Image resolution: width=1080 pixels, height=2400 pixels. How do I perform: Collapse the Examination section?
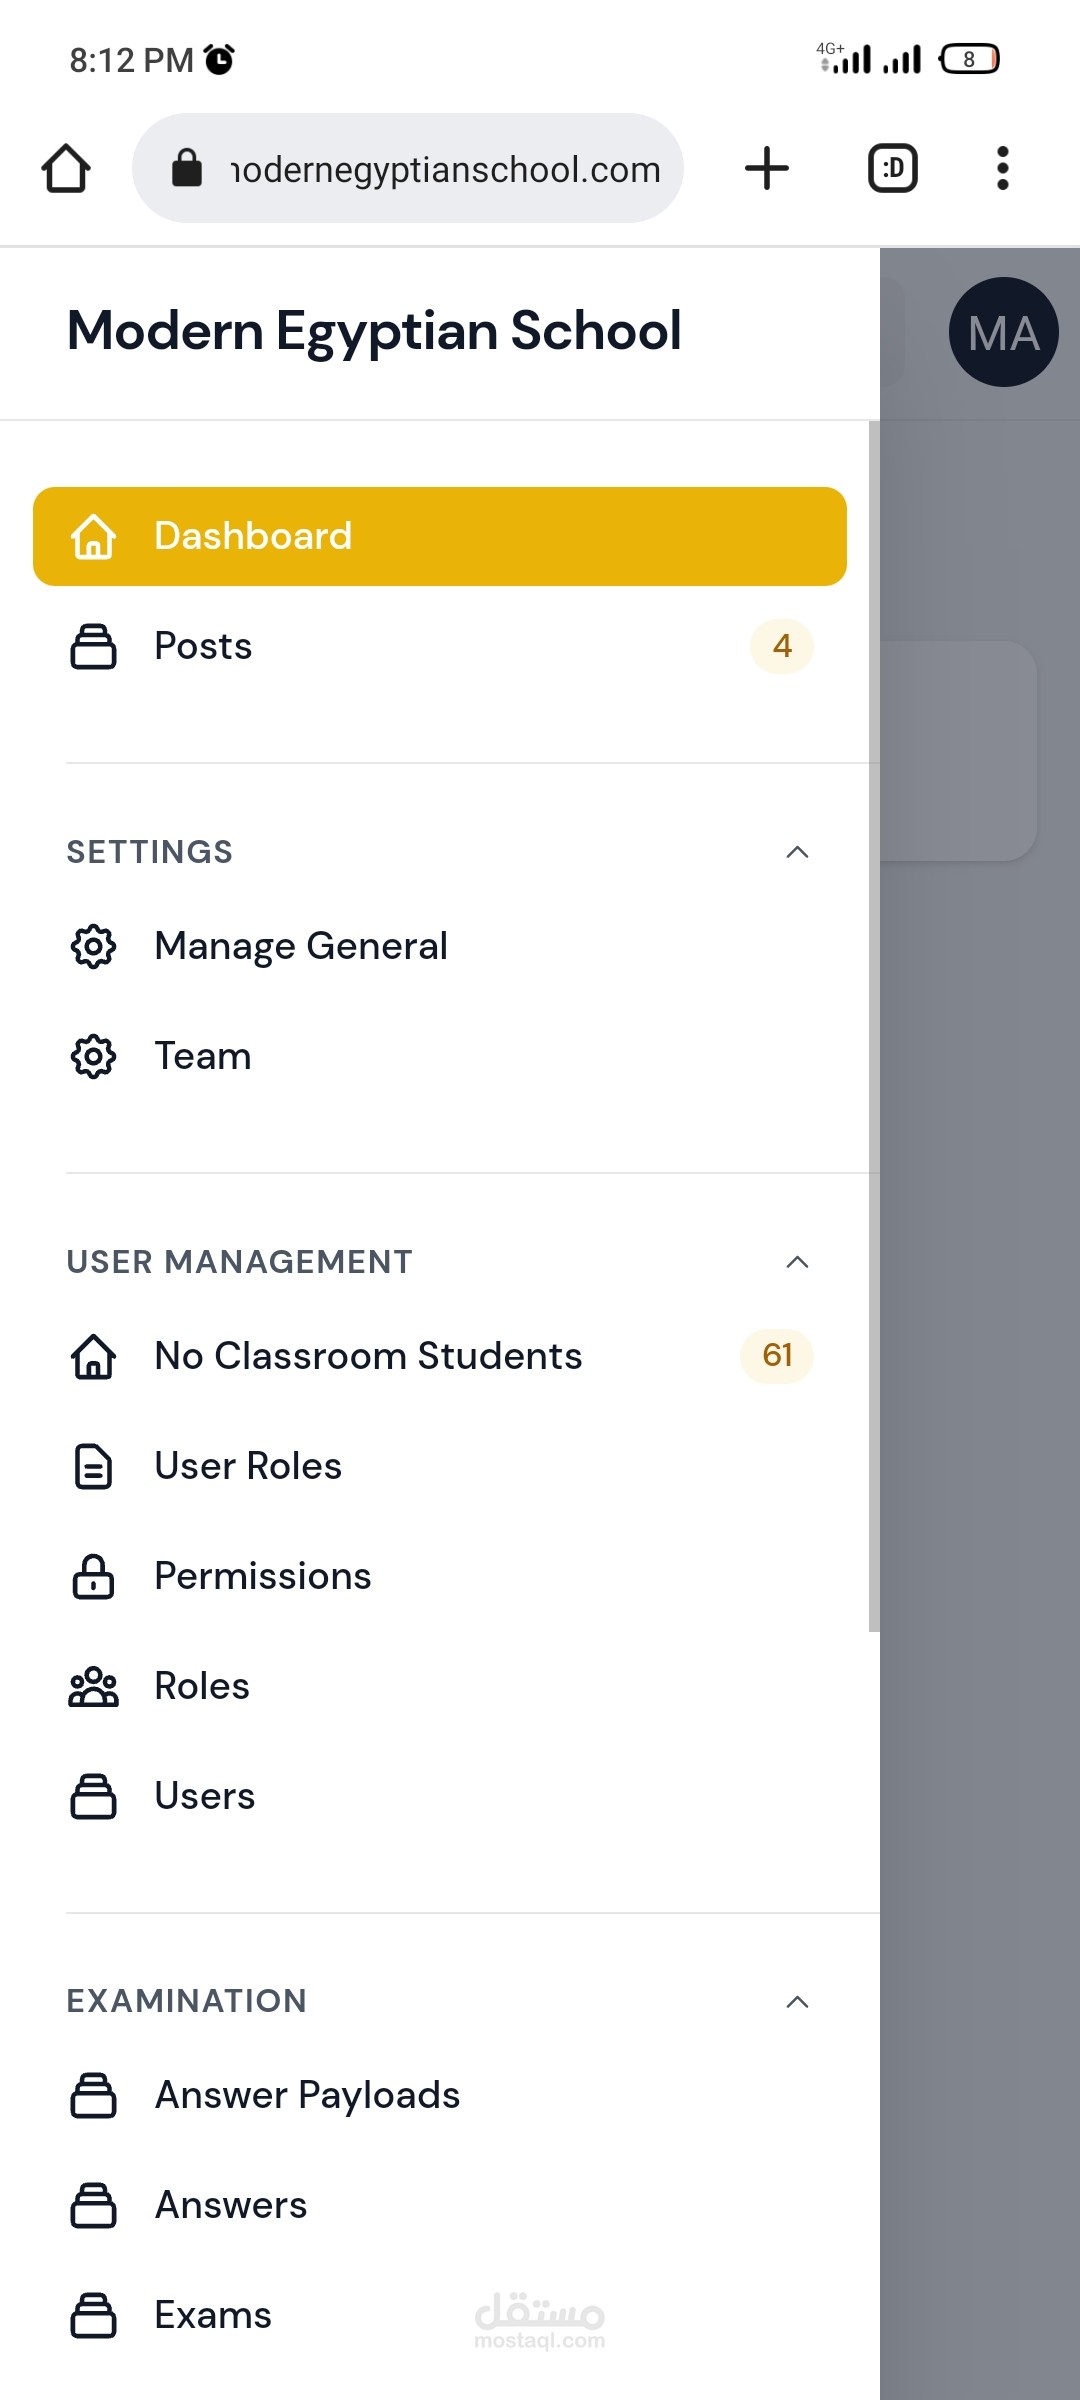coord(797,2001)
